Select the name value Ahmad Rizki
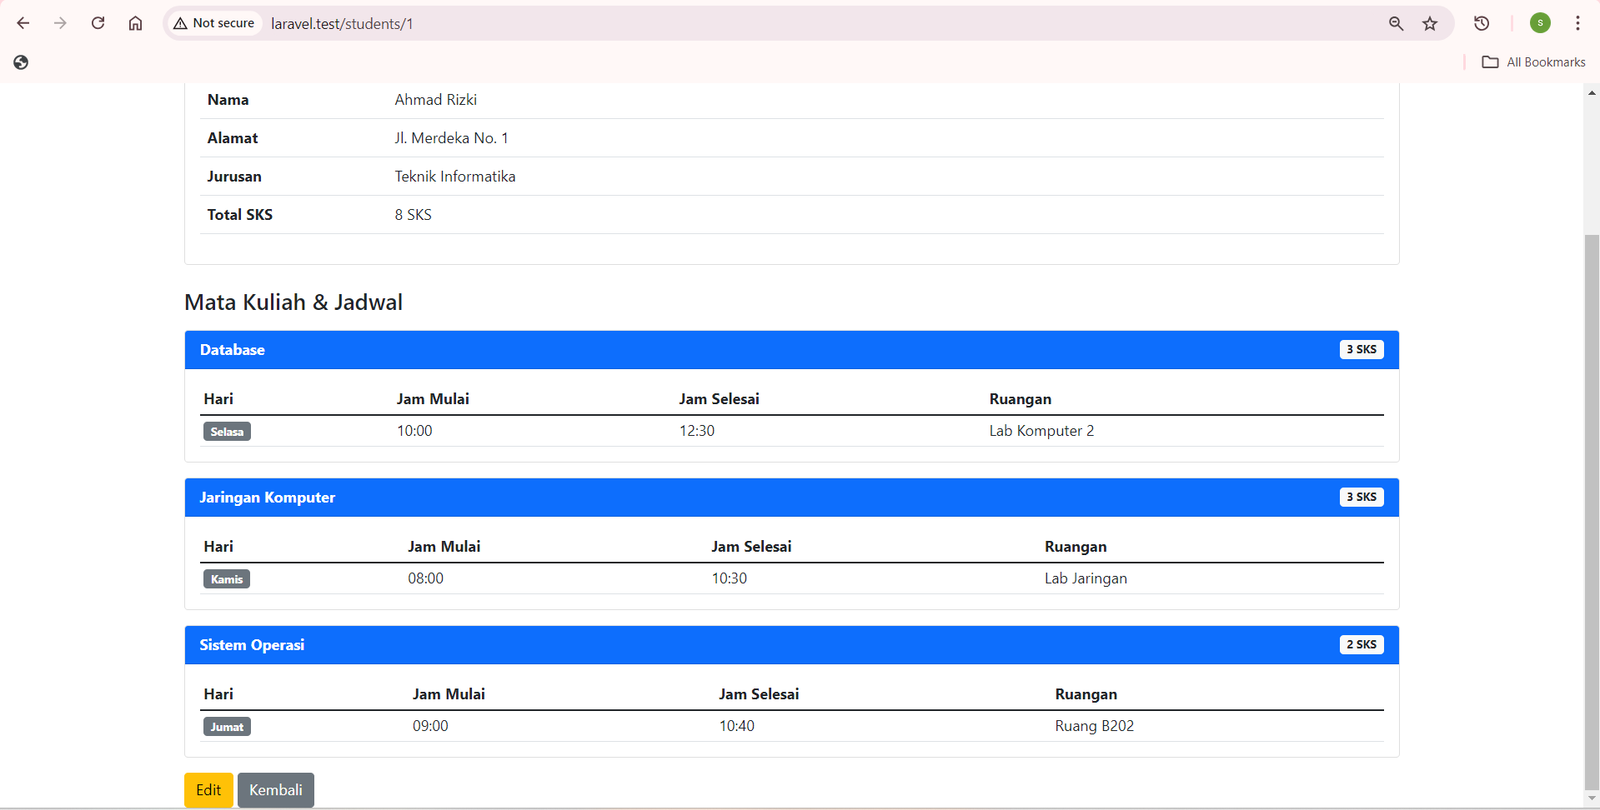The width and height of the screenshot is (1600, 810). tap(436, 100)
